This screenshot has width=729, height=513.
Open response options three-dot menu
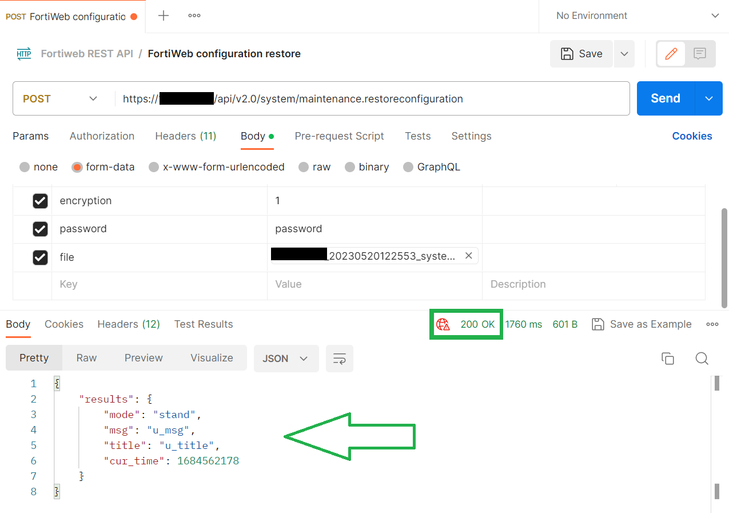click(712, 324)
